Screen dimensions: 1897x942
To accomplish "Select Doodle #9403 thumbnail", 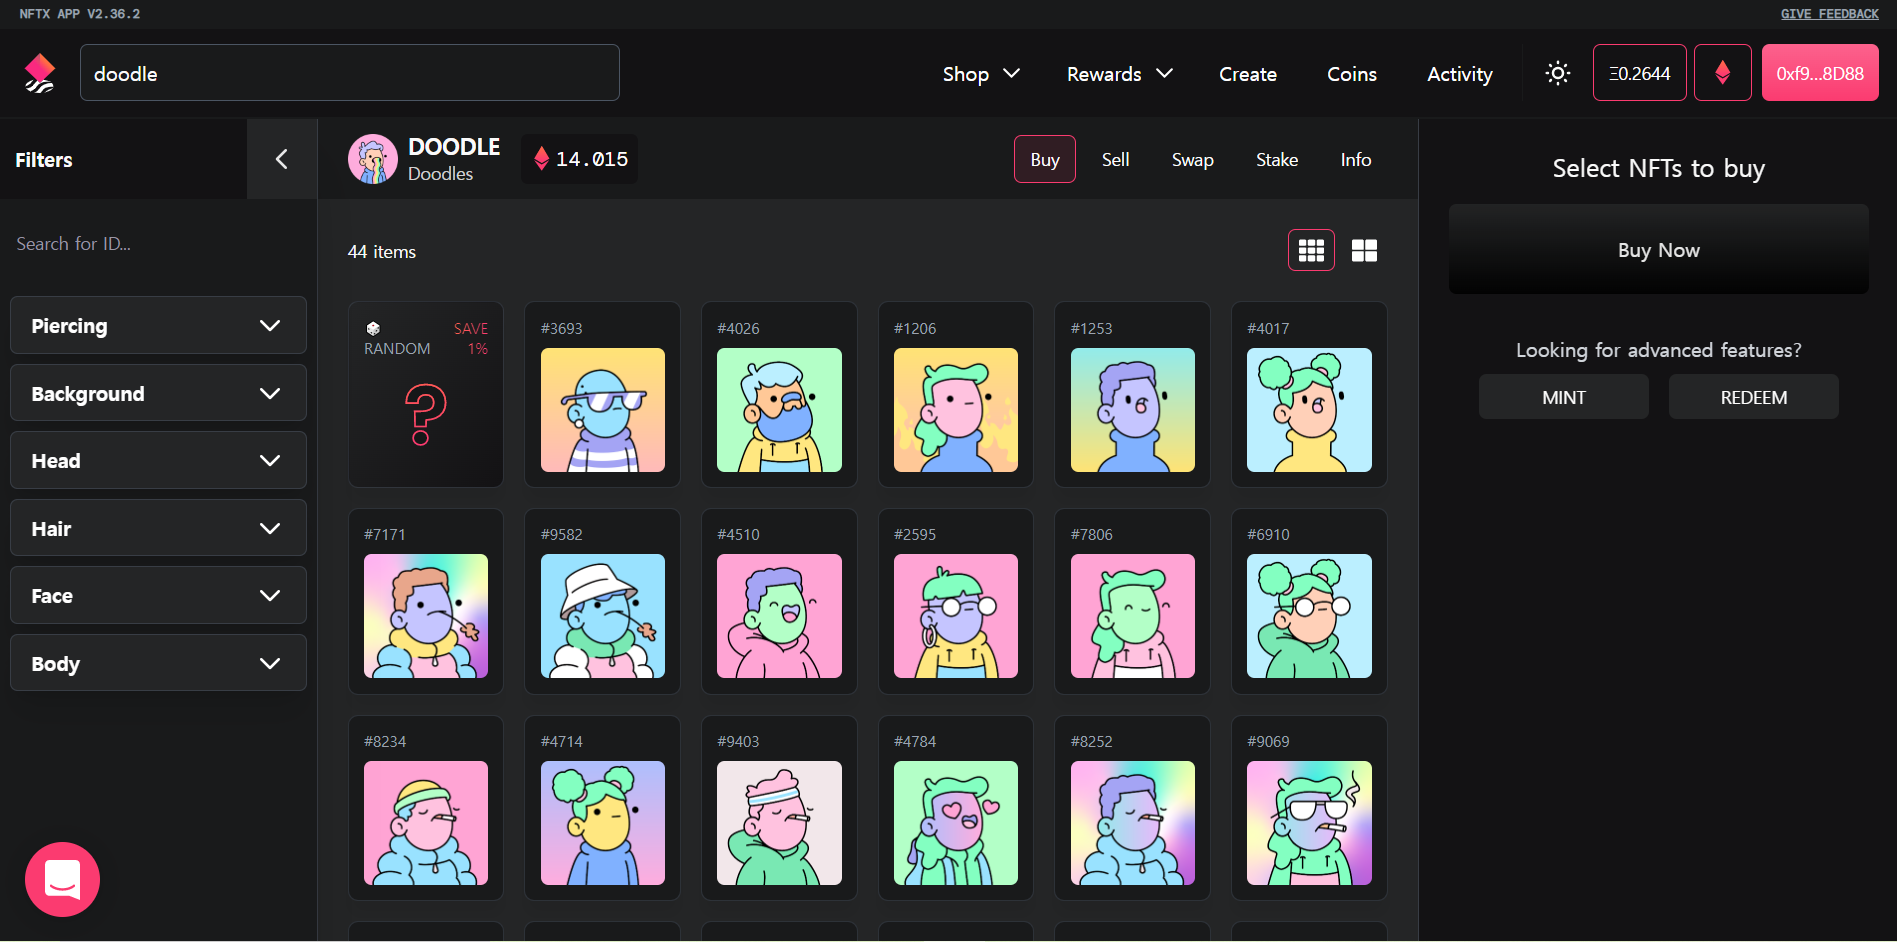I will 779,823.
